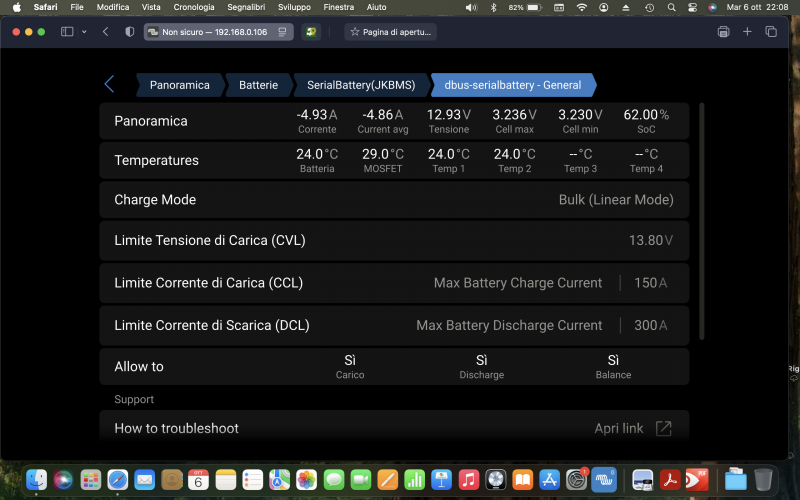800x500 pixels.
Task: Click the 13.80V CVL value
Action: coord(651,240)
